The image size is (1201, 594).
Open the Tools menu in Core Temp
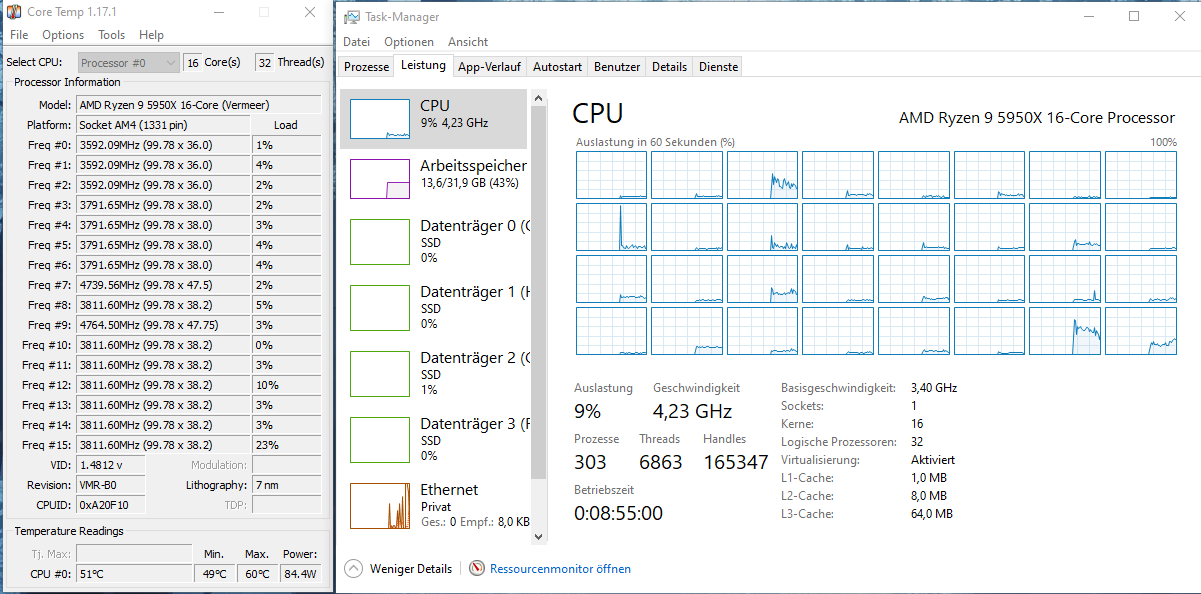112,34
